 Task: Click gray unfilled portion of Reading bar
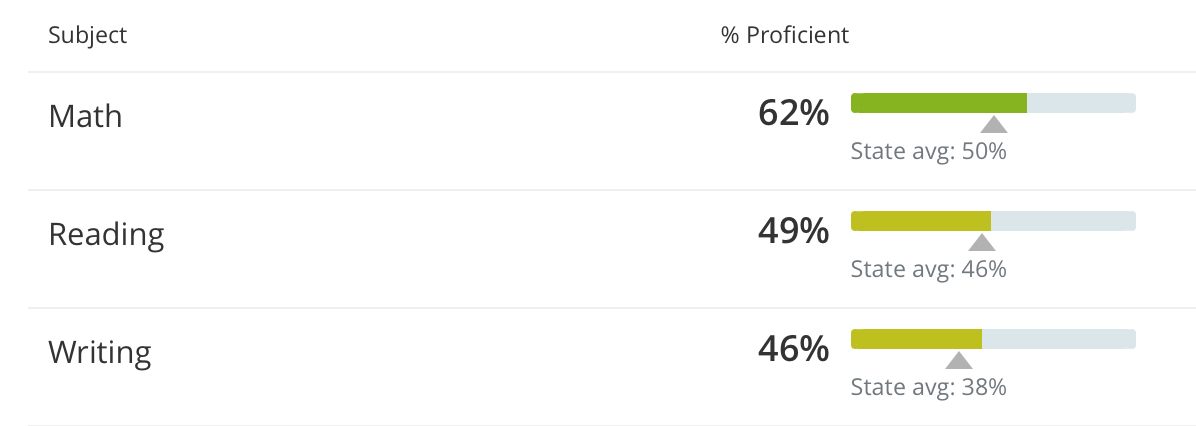click(x=1063, y=221)
